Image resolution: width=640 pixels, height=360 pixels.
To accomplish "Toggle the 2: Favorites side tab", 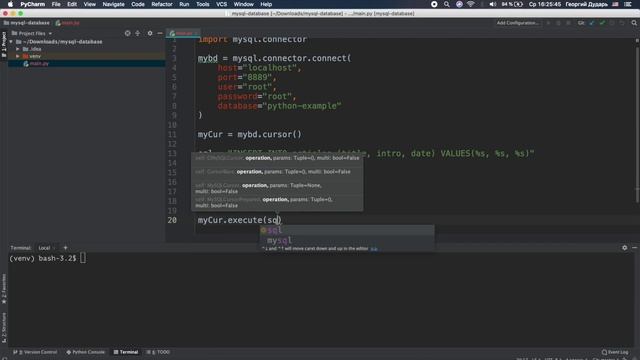I will click(4, 289).
